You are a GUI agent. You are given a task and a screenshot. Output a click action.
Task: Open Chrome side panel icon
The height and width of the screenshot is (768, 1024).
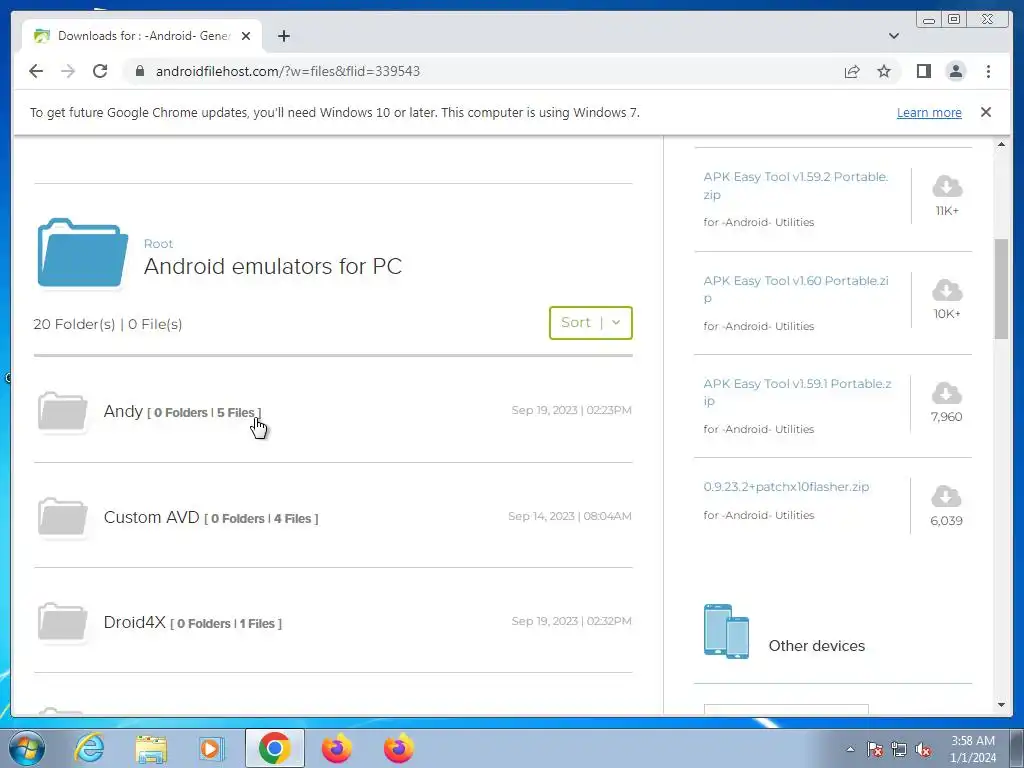click(923, 71)
